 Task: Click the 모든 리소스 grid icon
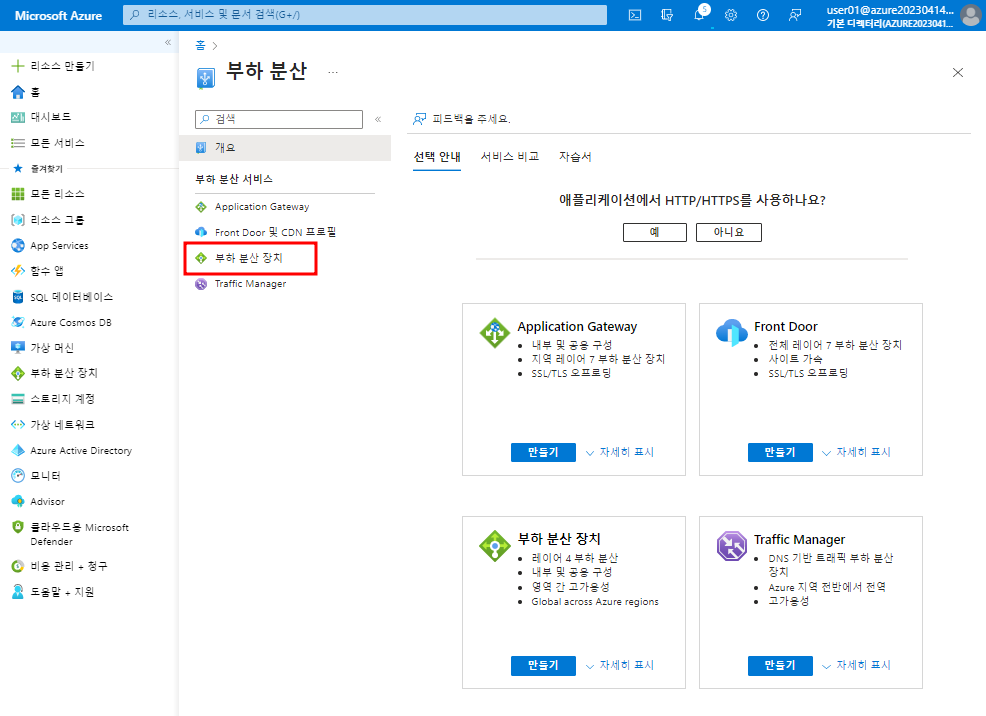18,194
